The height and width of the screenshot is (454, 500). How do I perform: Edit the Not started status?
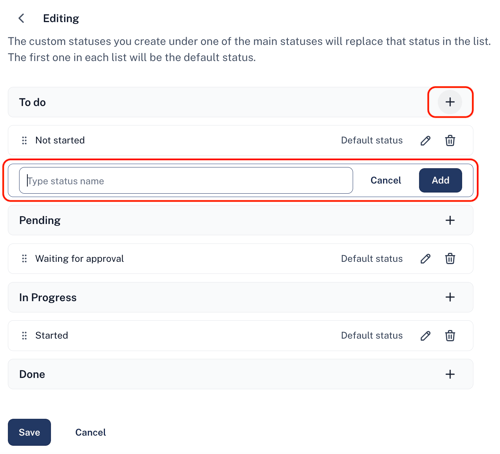click(x=425, y=141)
